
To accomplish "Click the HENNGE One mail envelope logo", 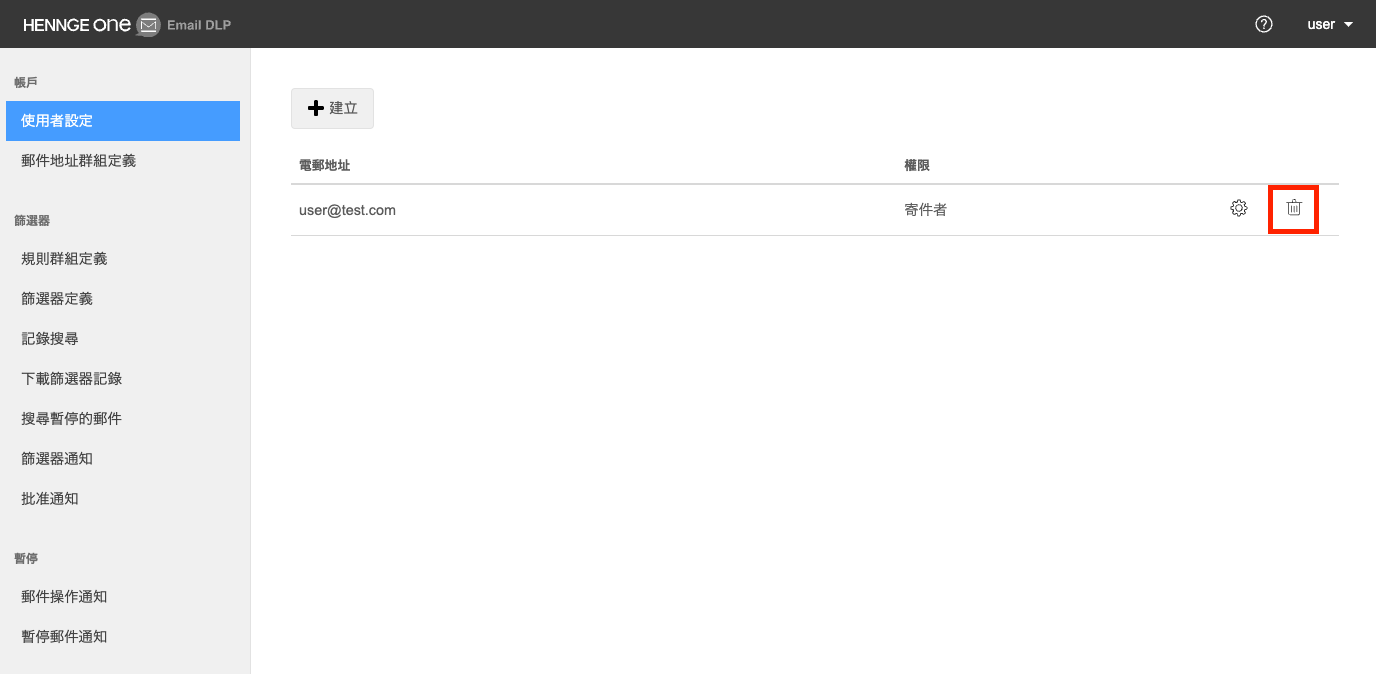I will (148, 24).
